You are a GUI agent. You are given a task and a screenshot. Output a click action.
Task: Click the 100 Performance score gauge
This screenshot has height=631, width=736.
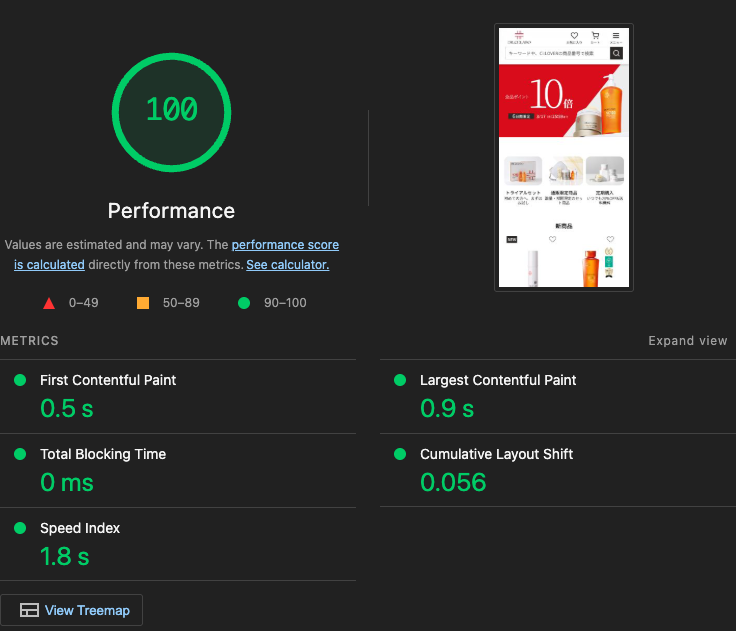[x=171, y=112]
